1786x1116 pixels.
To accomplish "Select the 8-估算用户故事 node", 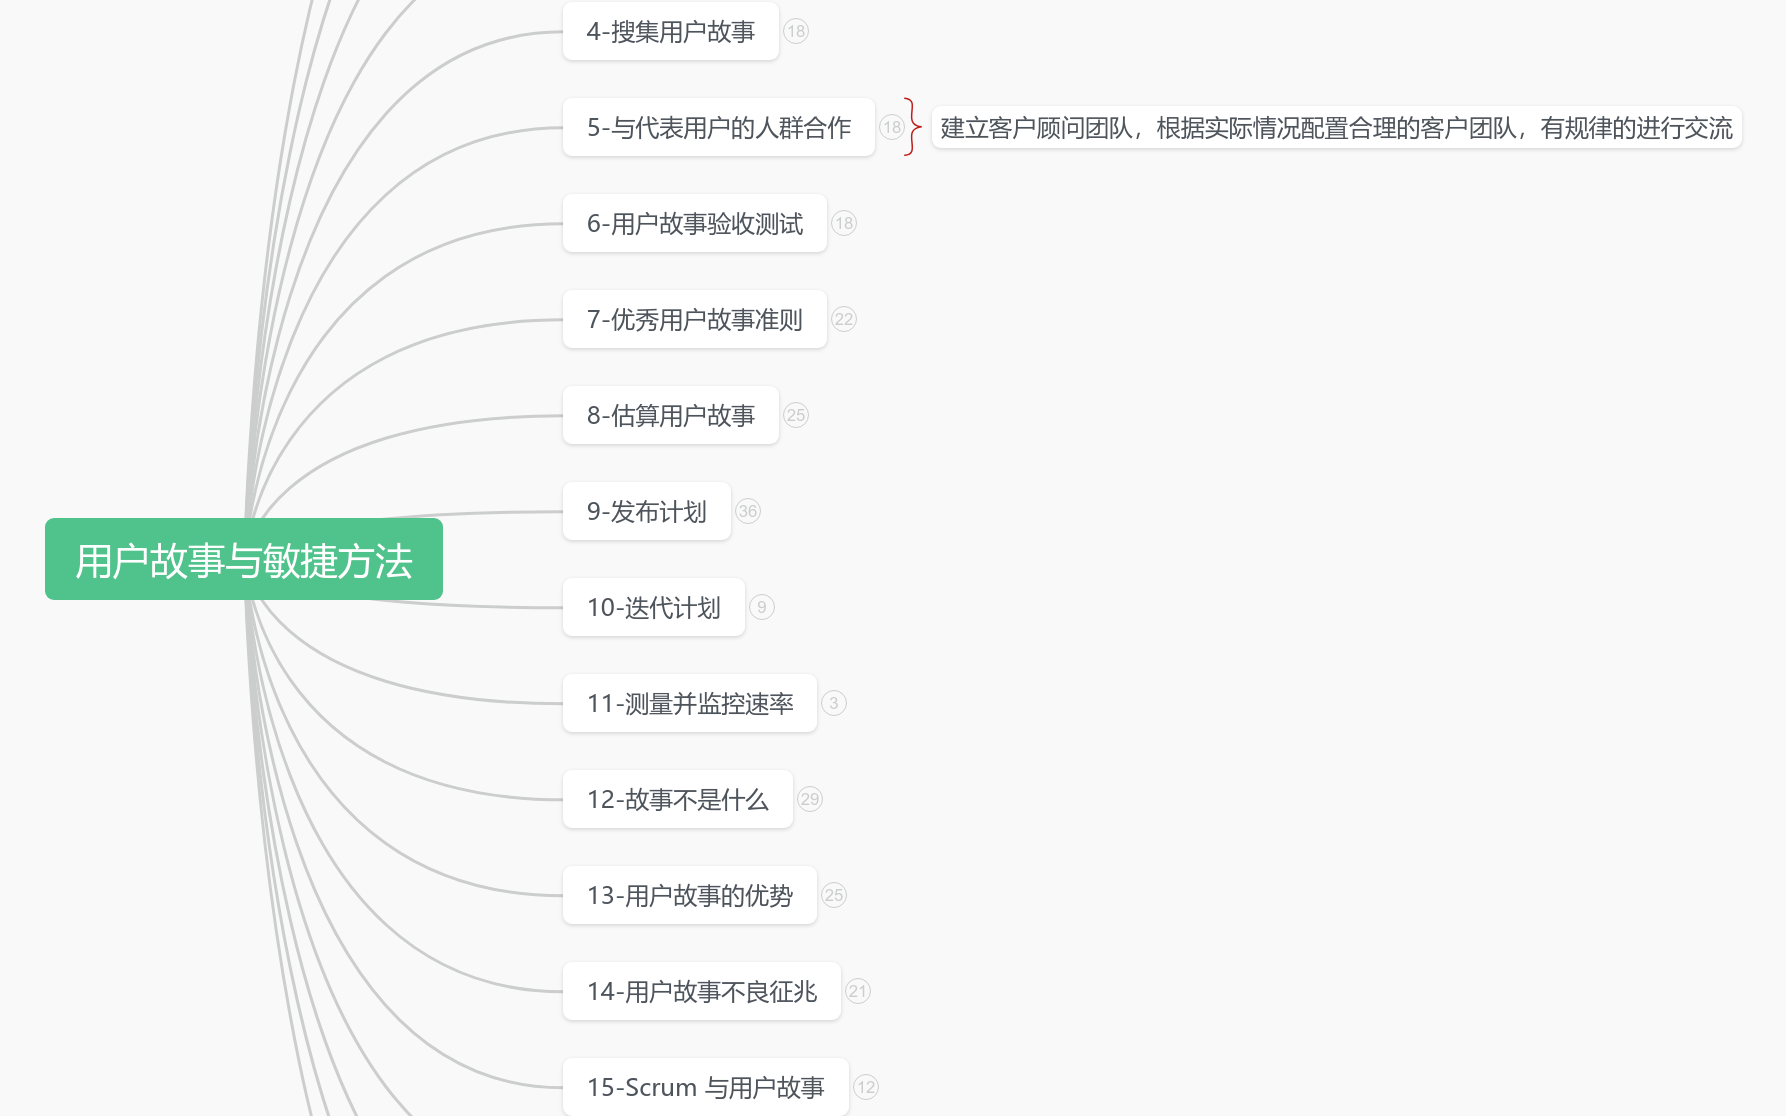I will (x=670, y=416).
